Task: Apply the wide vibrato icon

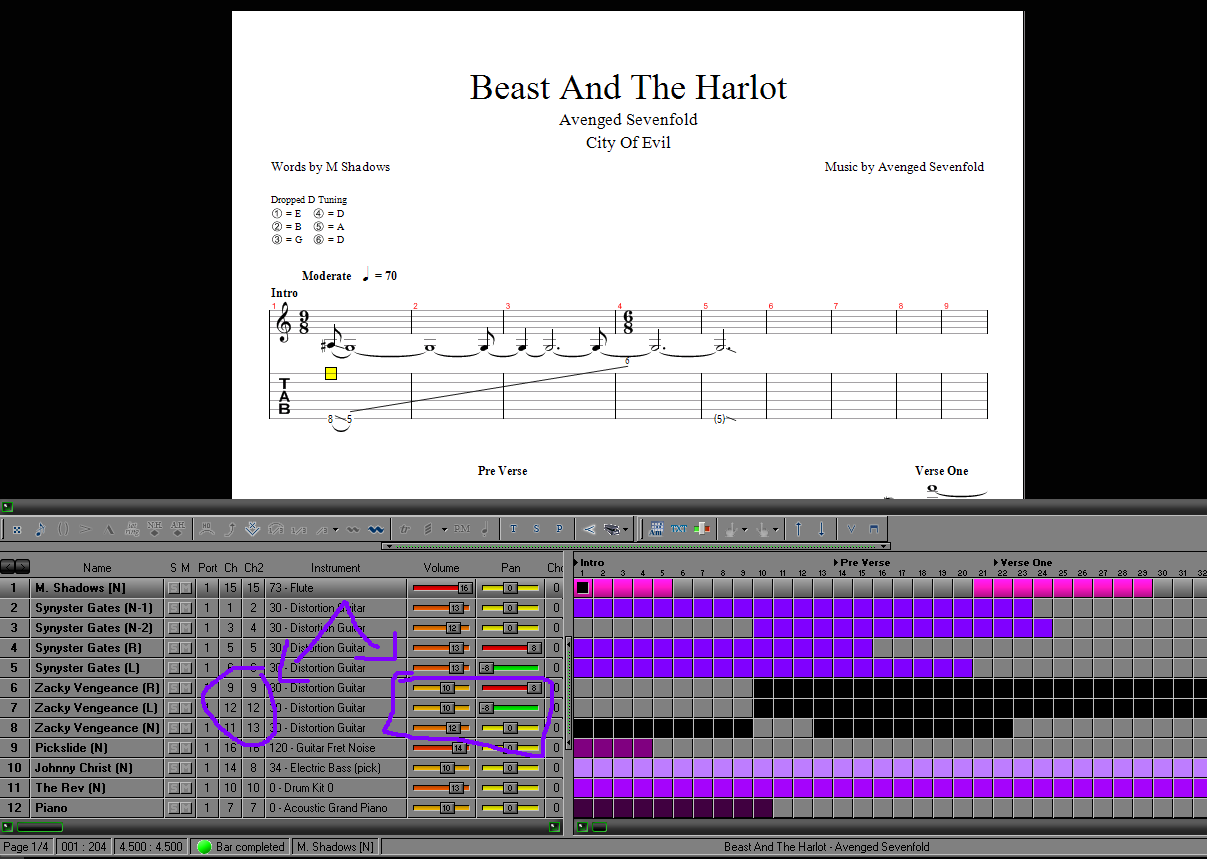Action: 376,529
